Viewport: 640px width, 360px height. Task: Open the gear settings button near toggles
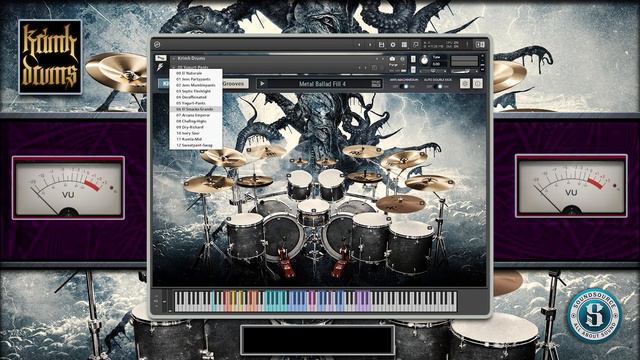pyautogui.click(x=465, y=84)
